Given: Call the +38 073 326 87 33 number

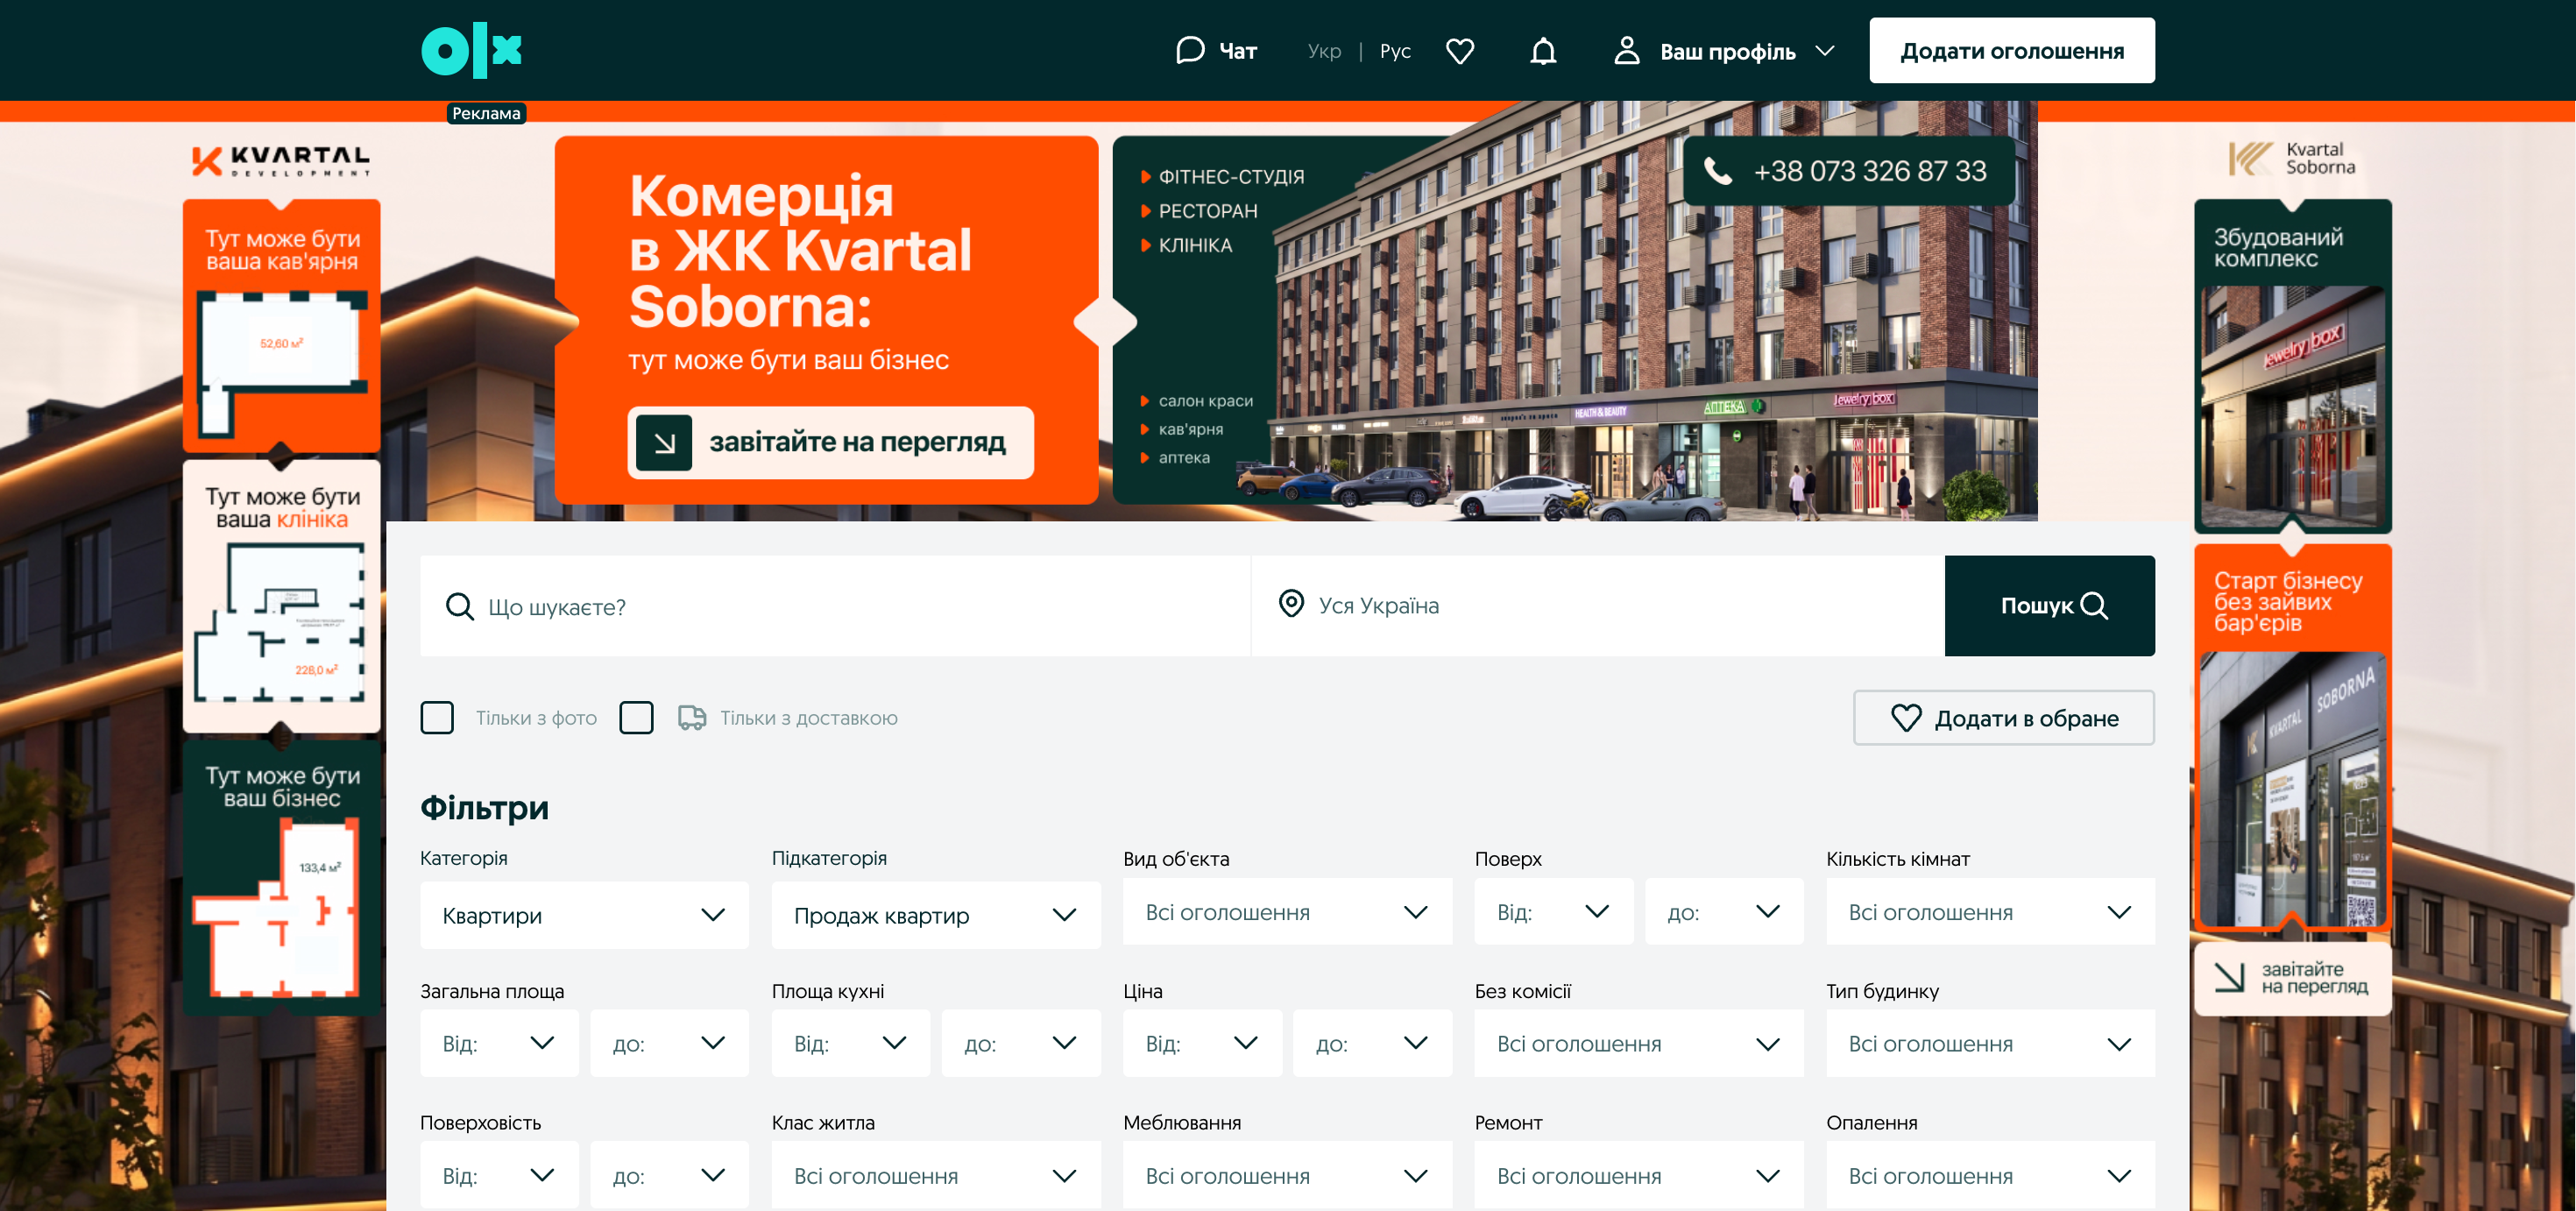Looking at the screenshot, I should click(x=1848, y=171).
